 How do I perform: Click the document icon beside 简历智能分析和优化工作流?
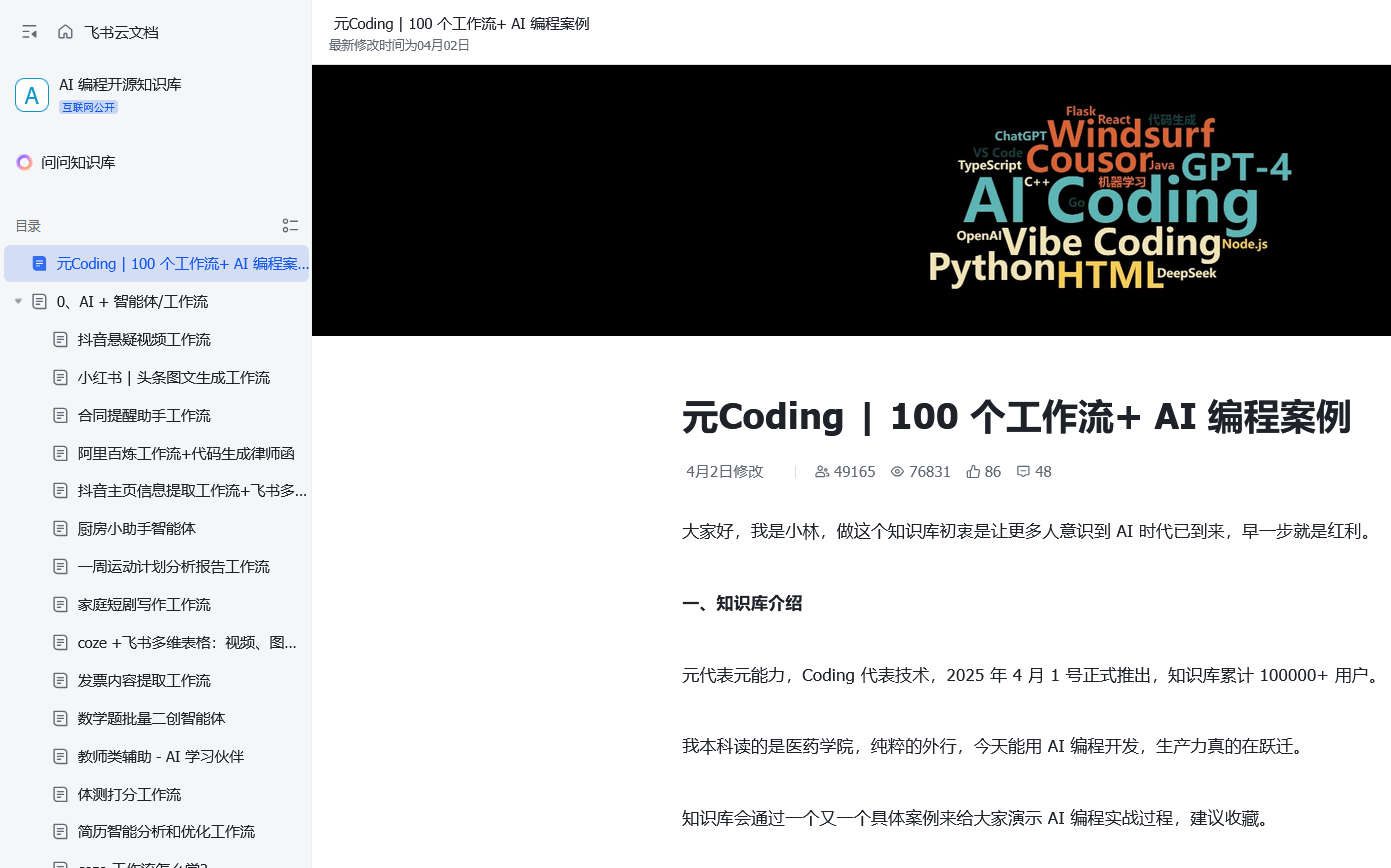(60, 832)
